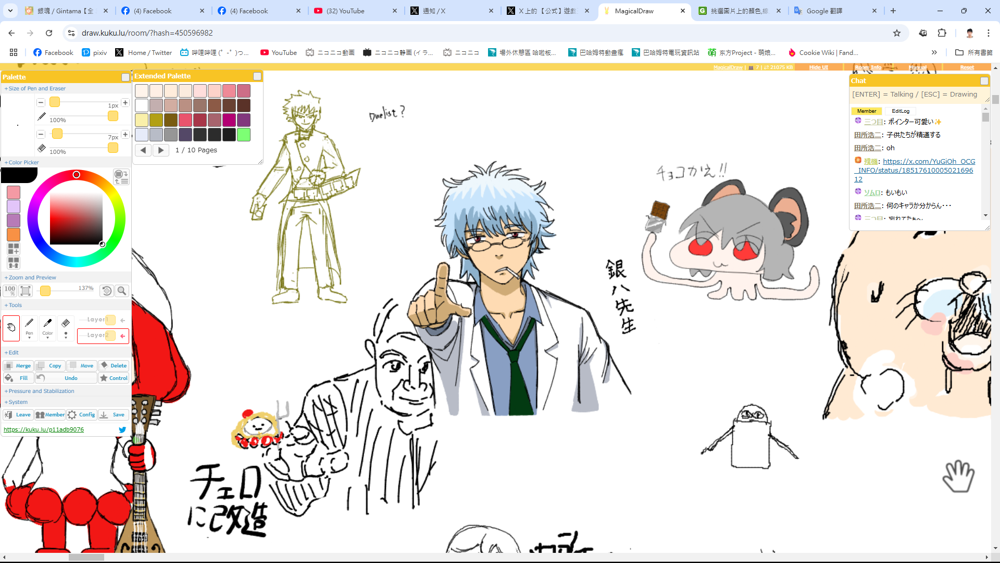Reset zoom to 100 percent
The width and height of the screenshot is (1000, 563).
10,290
